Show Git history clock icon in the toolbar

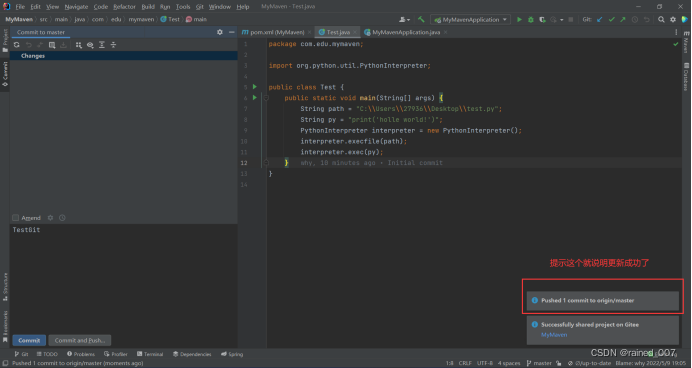pyautogui.click(x=635, y=19)
